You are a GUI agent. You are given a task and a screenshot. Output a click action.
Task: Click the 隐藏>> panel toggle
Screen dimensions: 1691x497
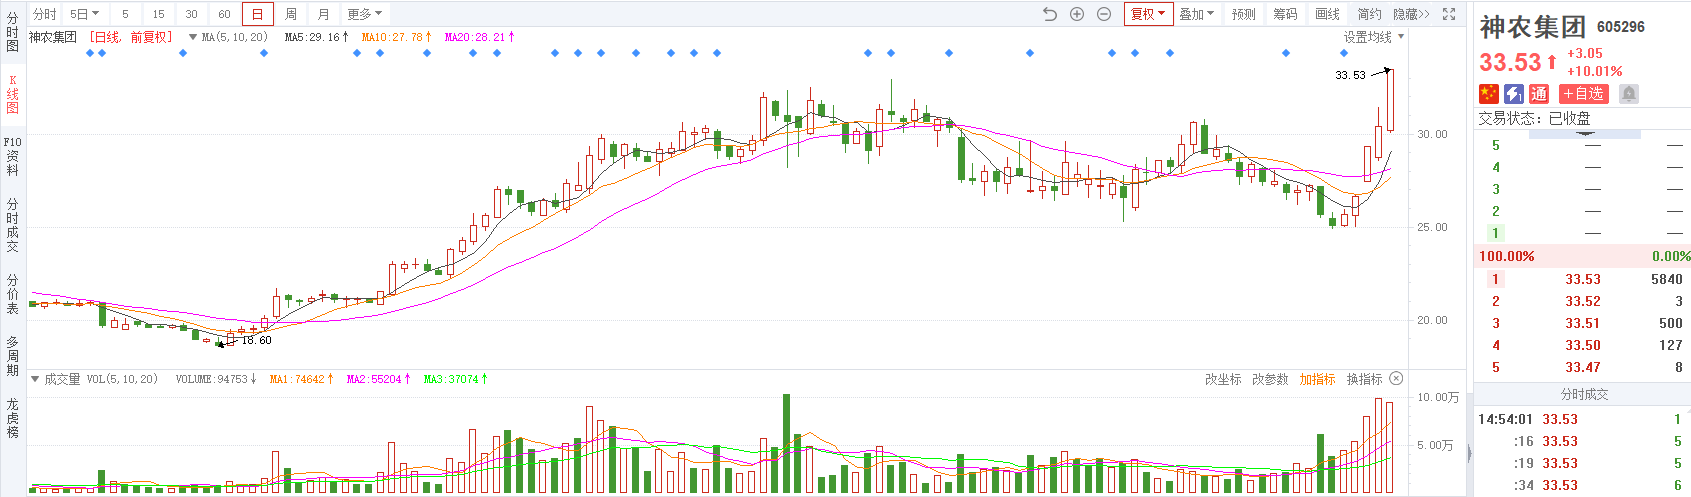tap(1411, 14)
